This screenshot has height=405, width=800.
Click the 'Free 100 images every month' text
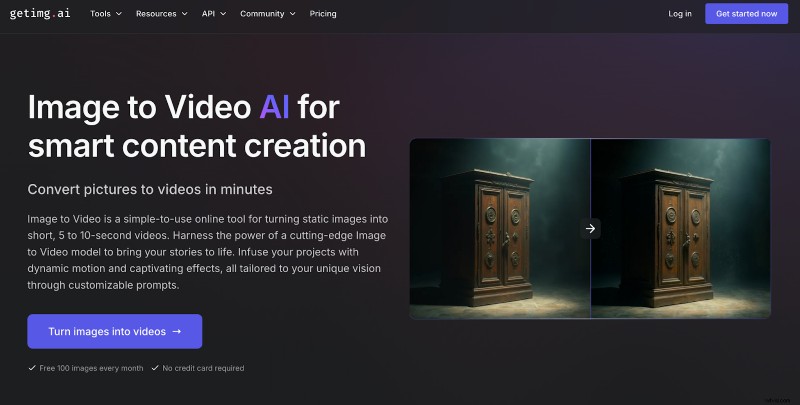pos(91,368)
